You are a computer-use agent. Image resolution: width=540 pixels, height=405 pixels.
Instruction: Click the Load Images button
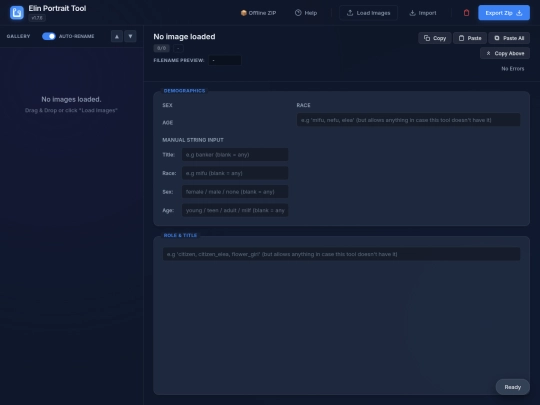tap(368, 13)
